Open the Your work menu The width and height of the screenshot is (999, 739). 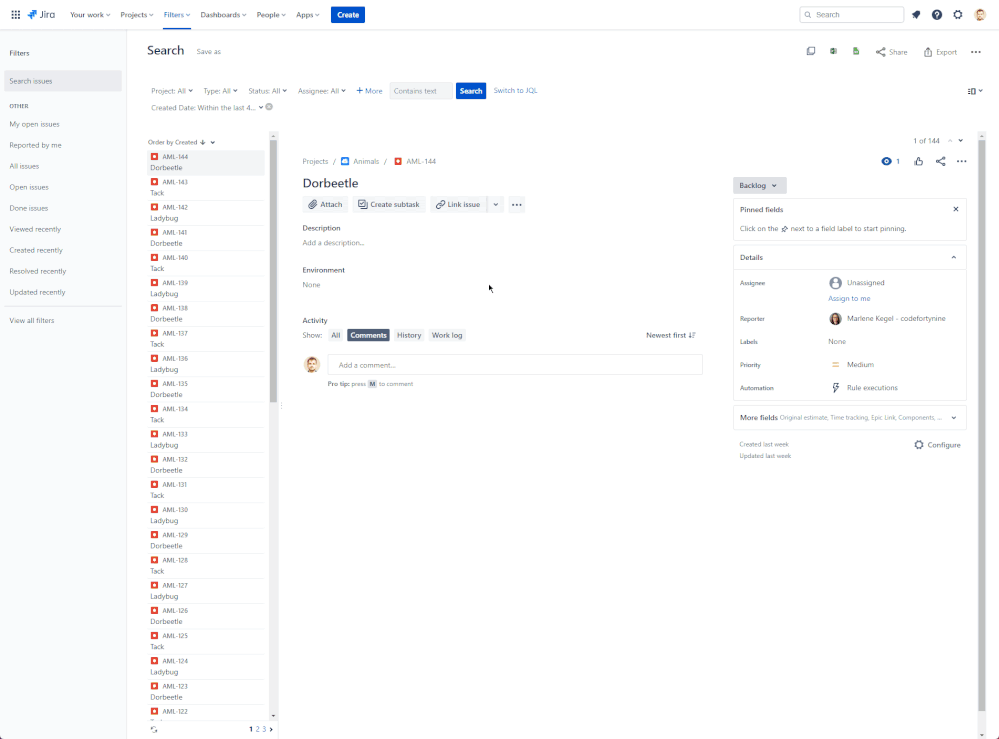[x=90, y=15]
